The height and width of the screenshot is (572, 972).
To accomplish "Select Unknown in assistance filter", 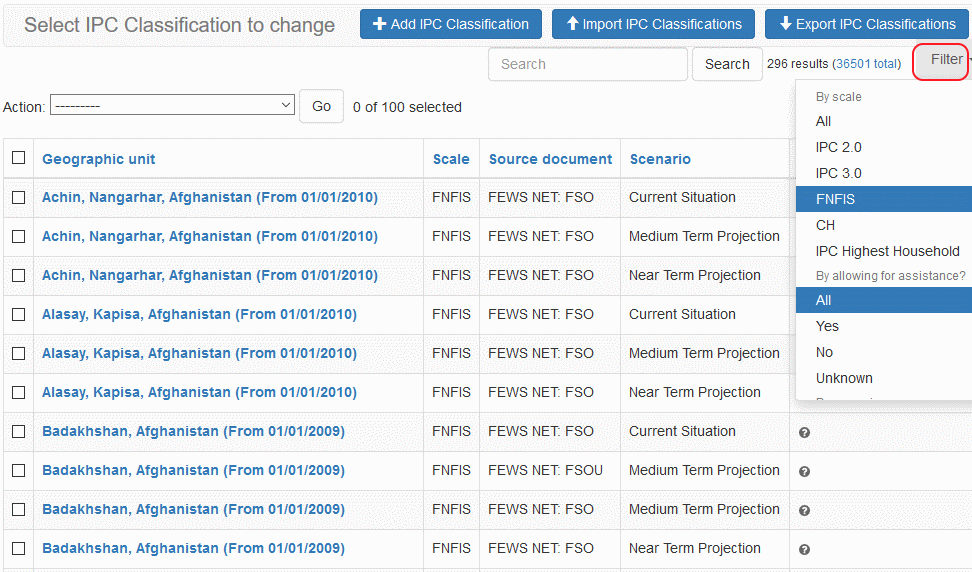I will click(x=844, y=378).
